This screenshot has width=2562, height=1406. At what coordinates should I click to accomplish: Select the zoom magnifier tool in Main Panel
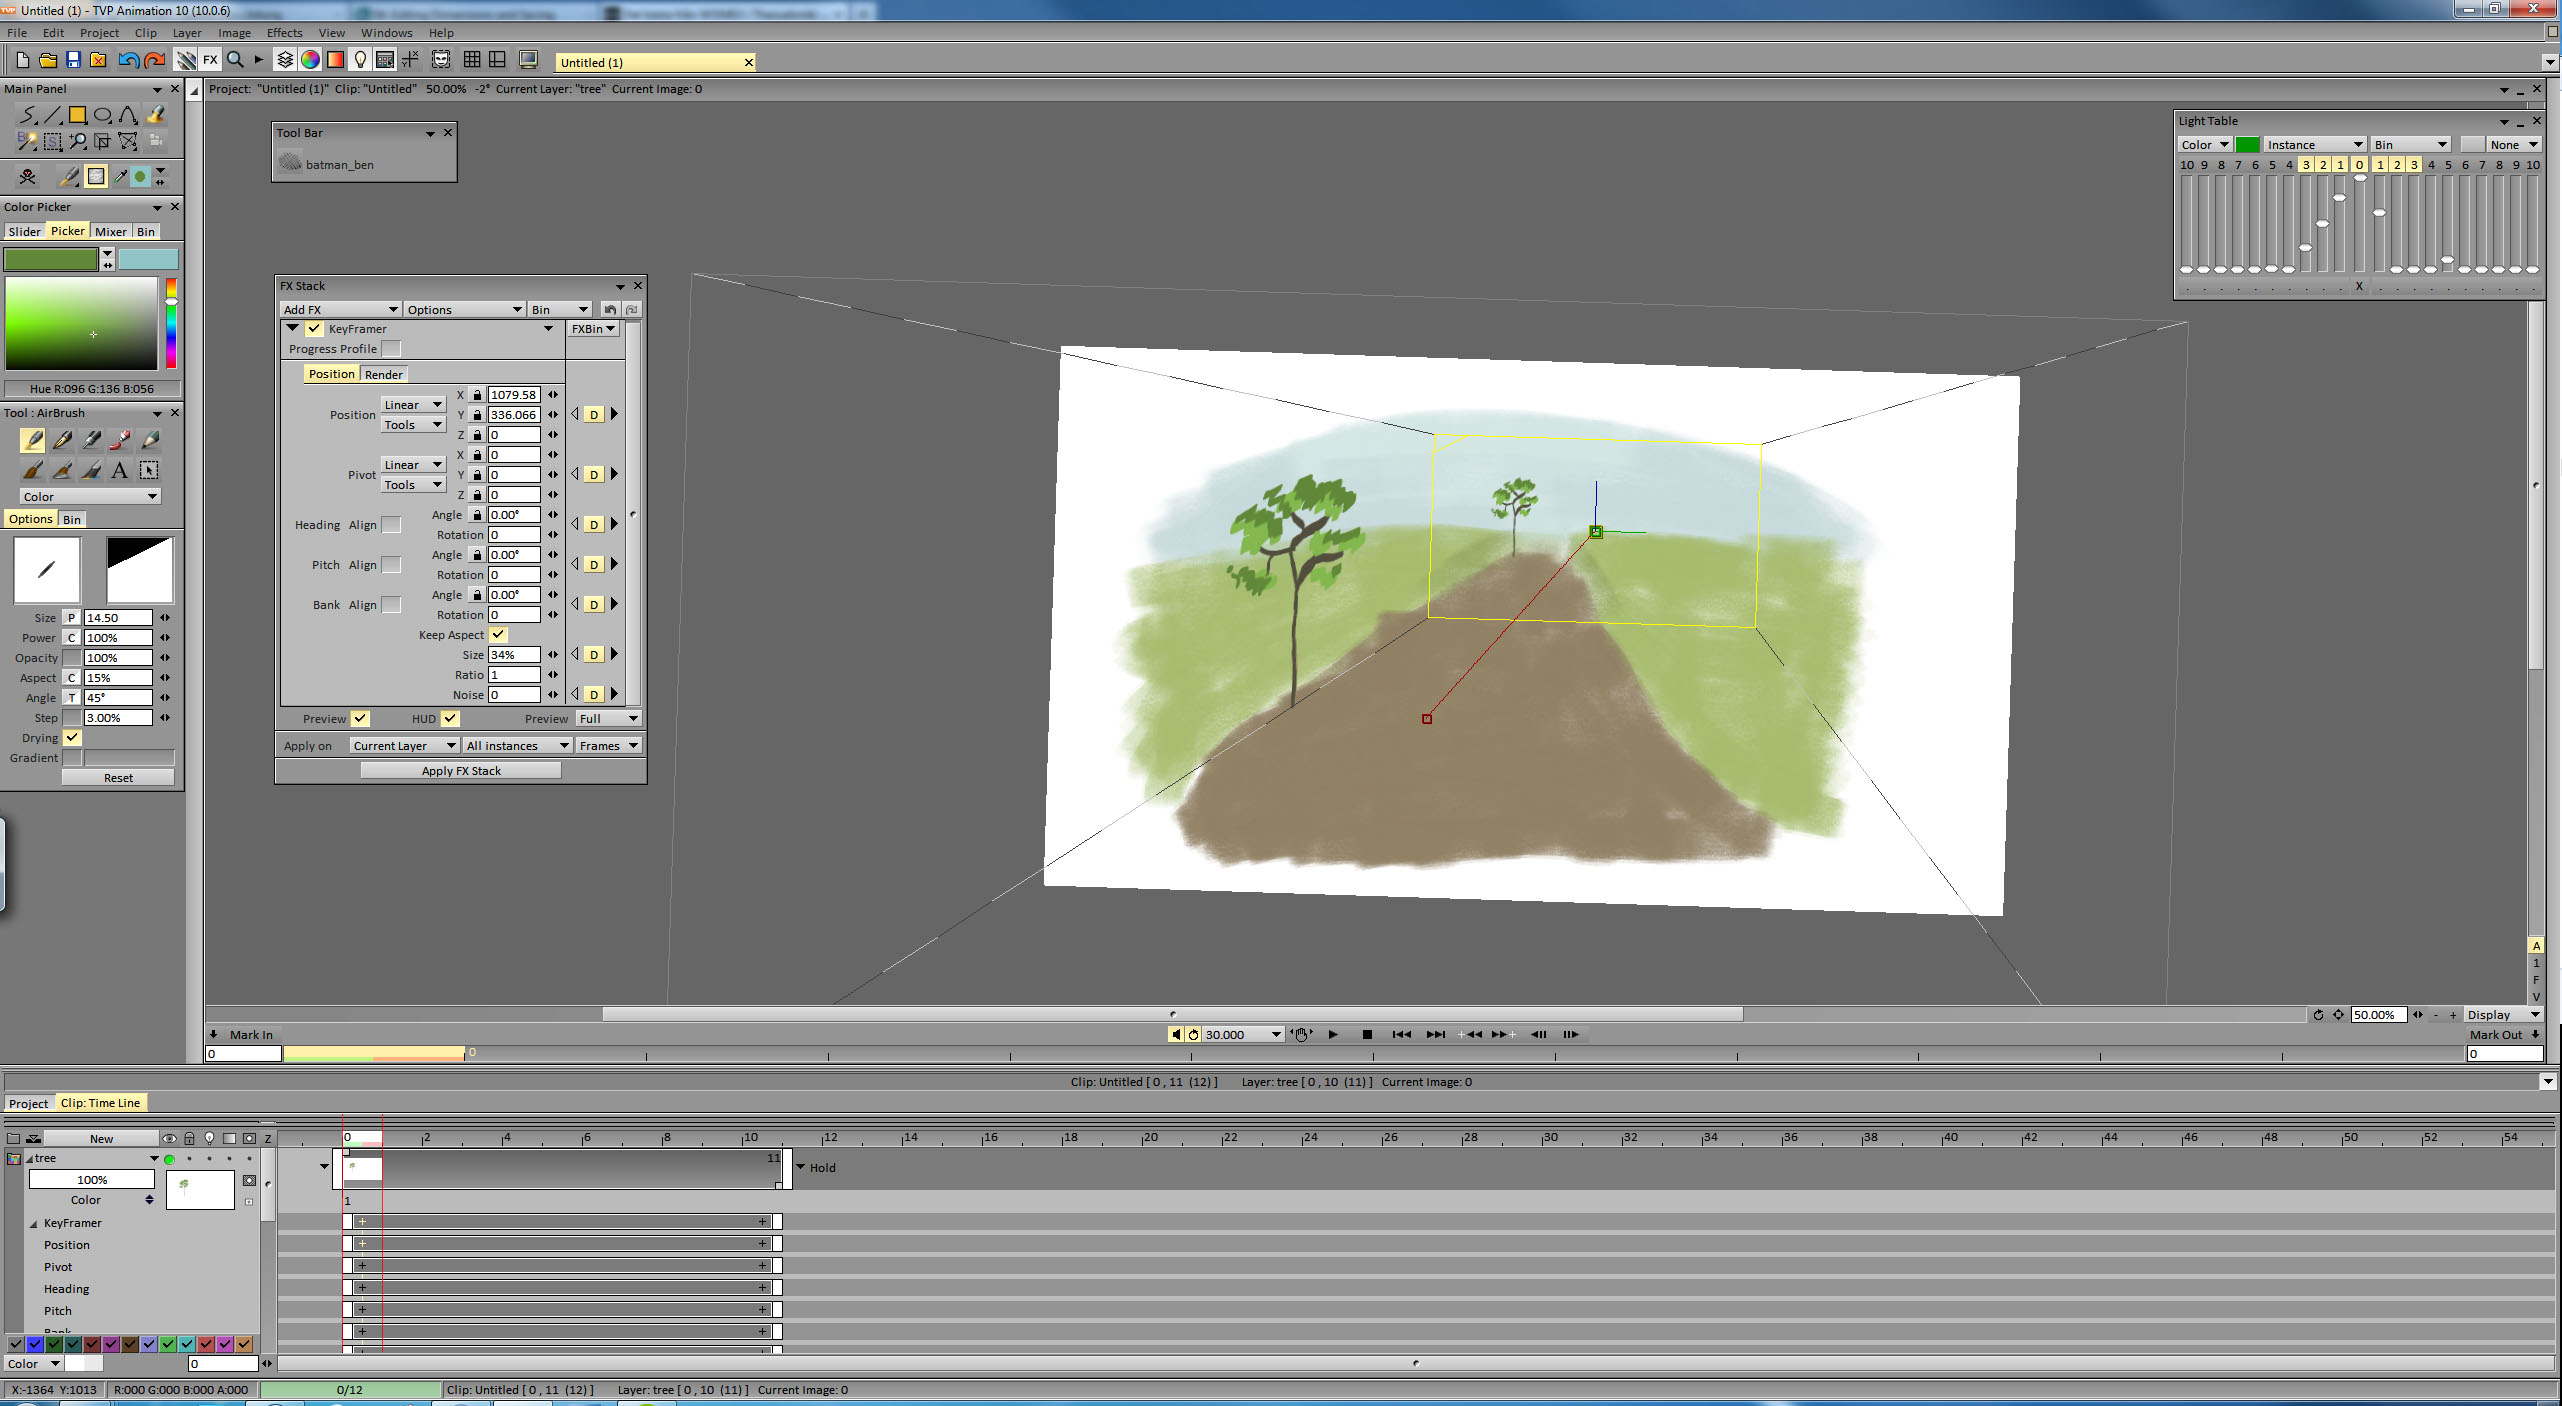(x=77, y=141)
